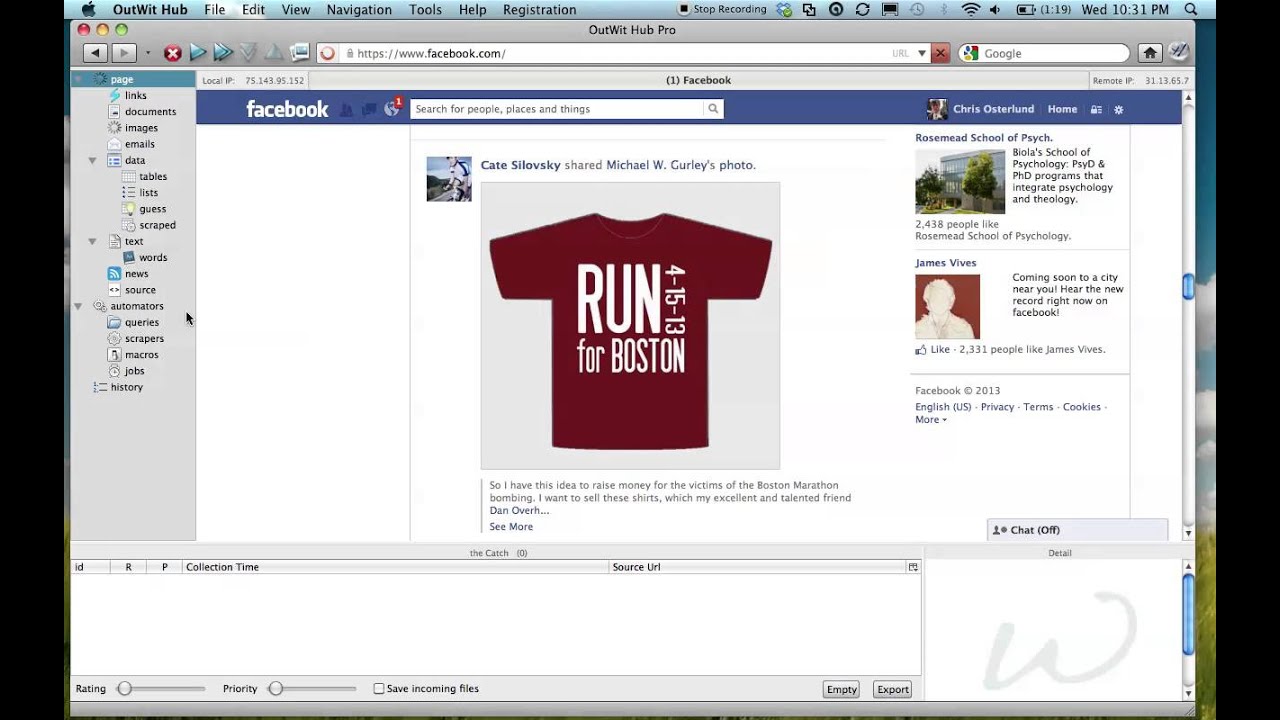1280x720 pixels.
Task: Click the Catch table column picker icon
Action: click(913, 567)
